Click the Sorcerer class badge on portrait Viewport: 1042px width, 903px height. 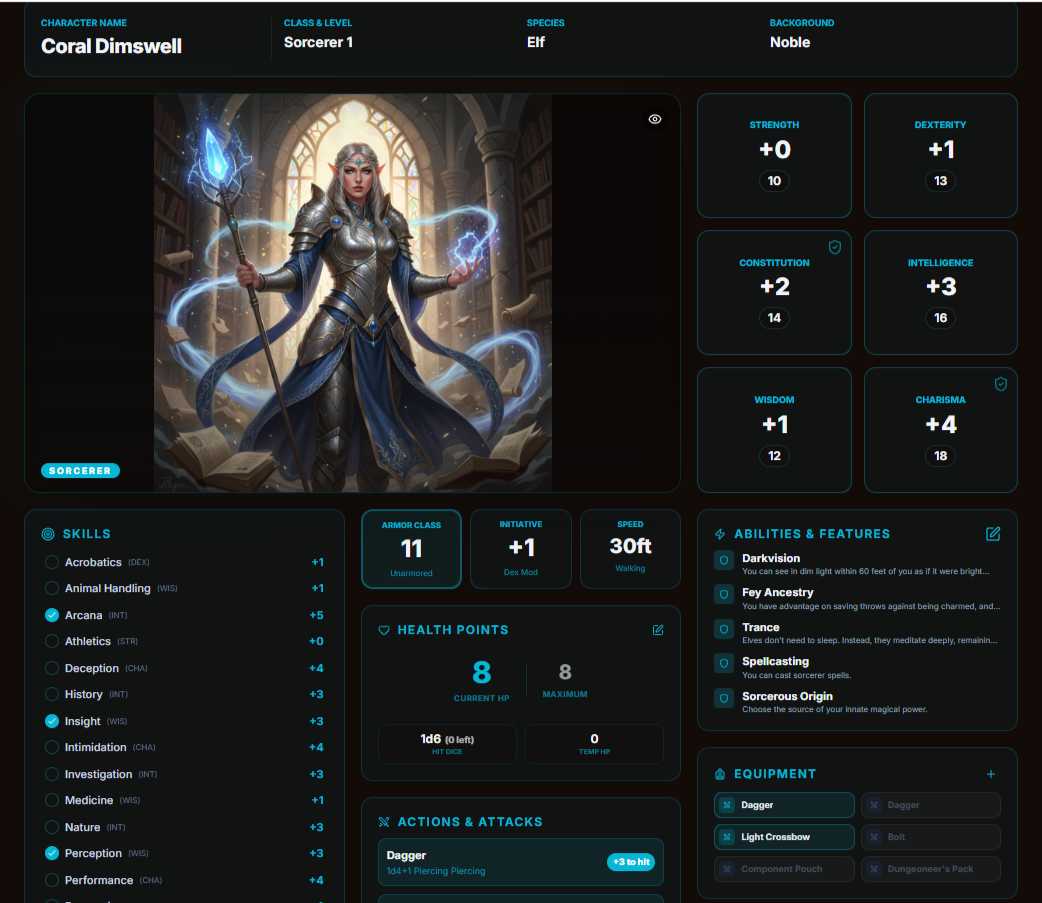(80, 470)
